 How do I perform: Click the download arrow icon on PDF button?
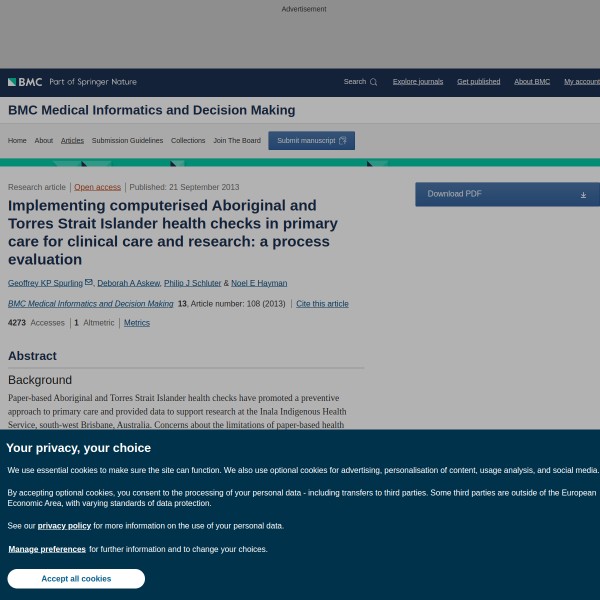pyautogui.click(x=583, y=194)
